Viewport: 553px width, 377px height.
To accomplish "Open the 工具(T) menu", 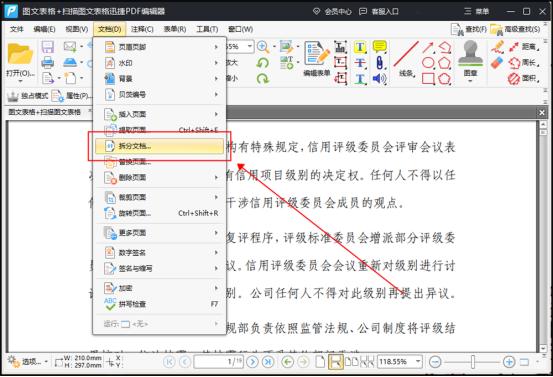I will click(x=207, y=29).
